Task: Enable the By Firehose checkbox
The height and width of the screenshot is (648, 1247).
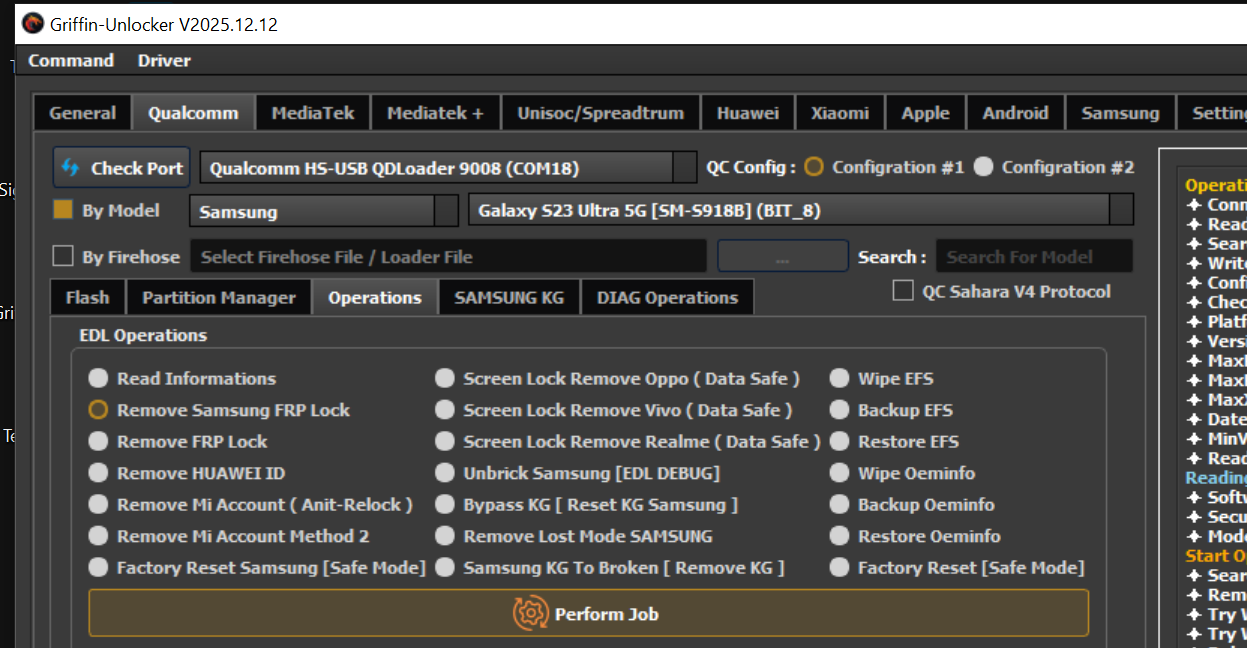Action: [x=63, y=256]
